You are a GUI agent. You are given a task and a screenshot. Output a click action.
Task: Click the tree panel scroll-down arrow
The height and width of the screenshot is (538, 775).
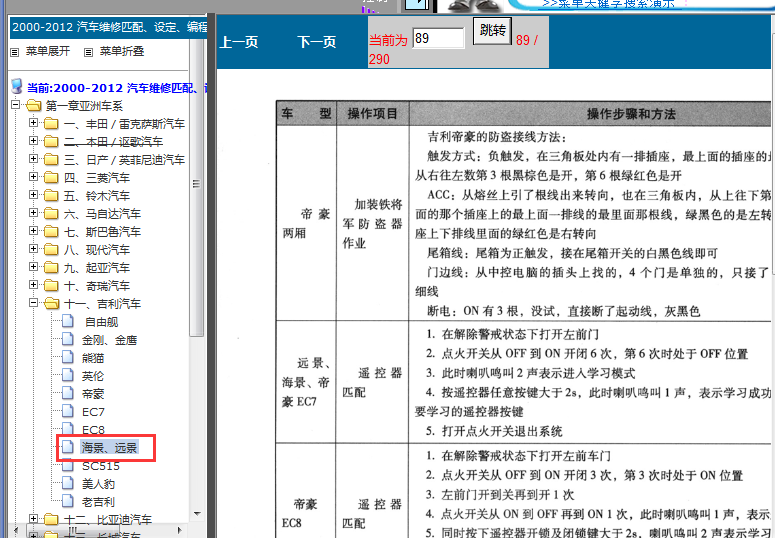click(x=197, y=513)
